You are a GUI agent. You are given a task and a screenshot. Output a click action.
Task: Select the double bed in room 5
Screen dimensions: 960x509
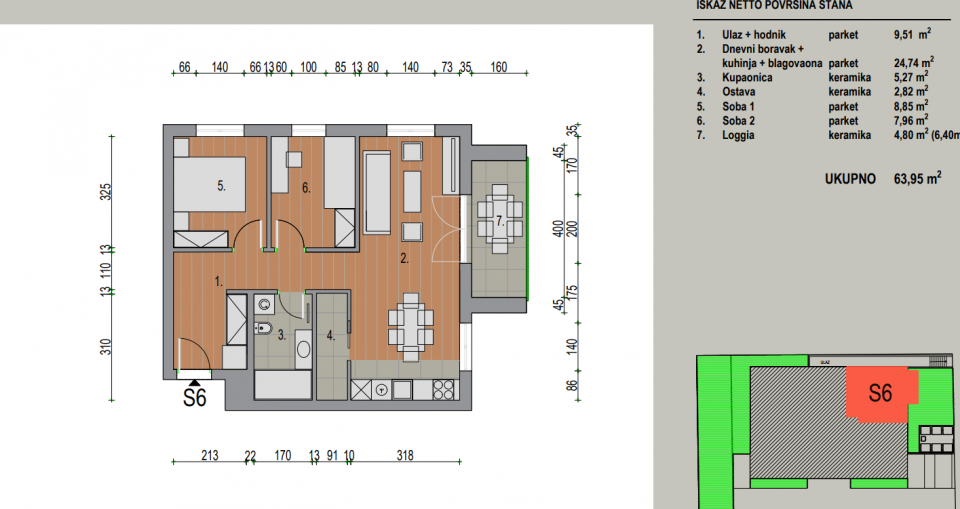tap(210, 184)
